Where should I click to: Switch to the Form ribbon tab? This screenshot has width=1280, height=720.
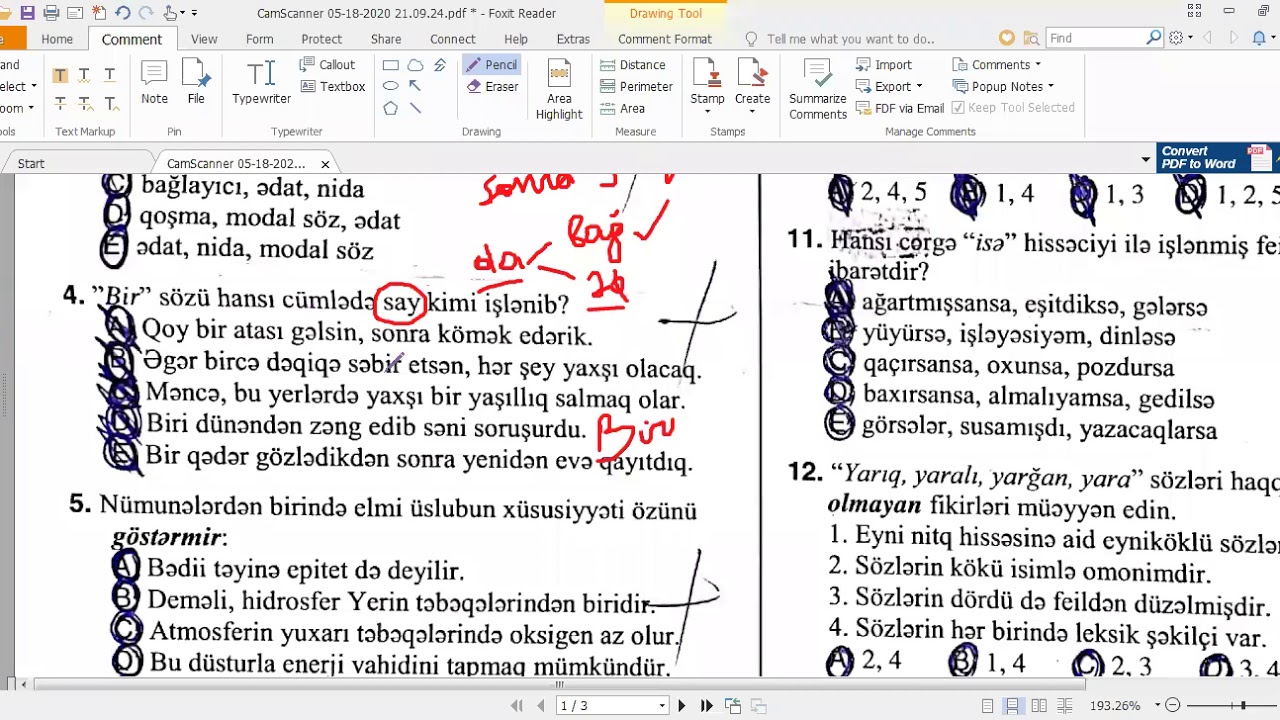pyautogui.click(x=259, y=39)
